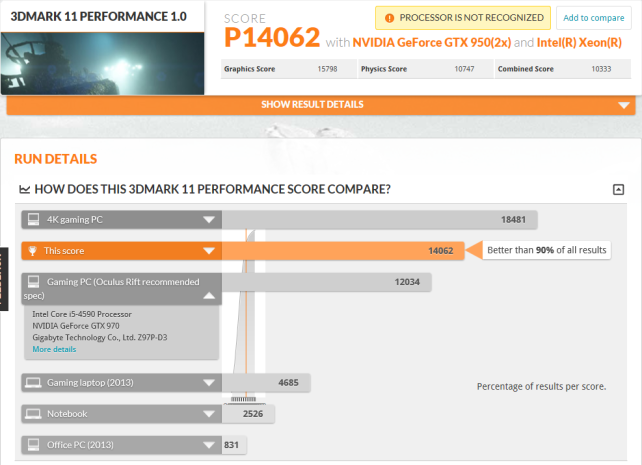The image size is (642, 465).
Task: Click the Graphics Score 15798 cell
Action: pos(289,69)
